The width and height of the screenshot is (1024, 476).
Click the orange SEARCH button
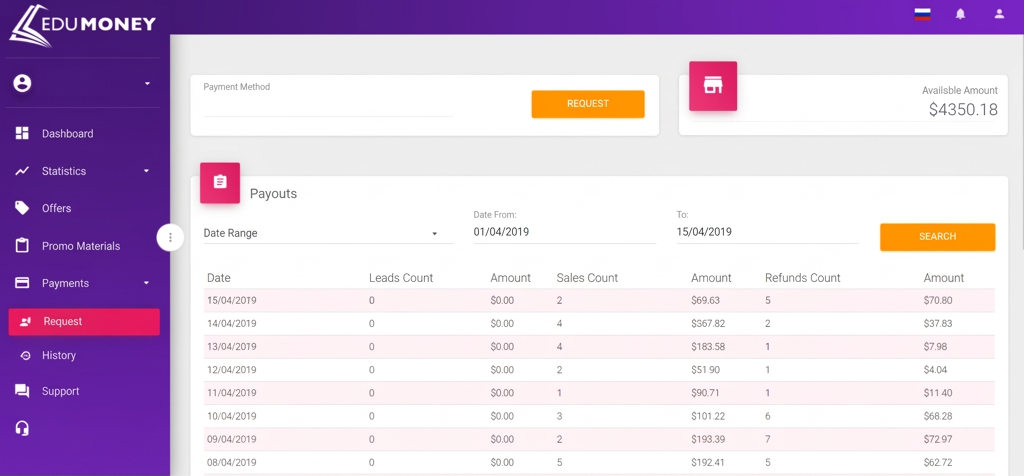click(x=937, y=237)
